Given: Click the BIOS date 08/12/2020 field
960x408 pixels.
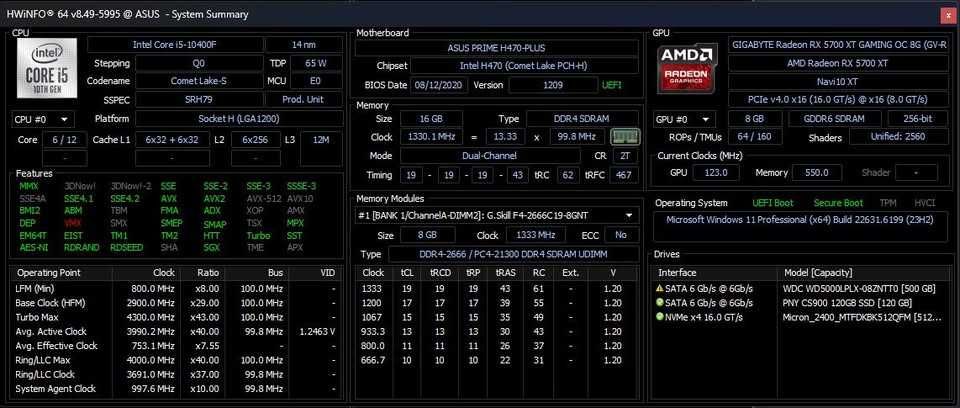Looking at the screenshot, I should coord(439,85).
